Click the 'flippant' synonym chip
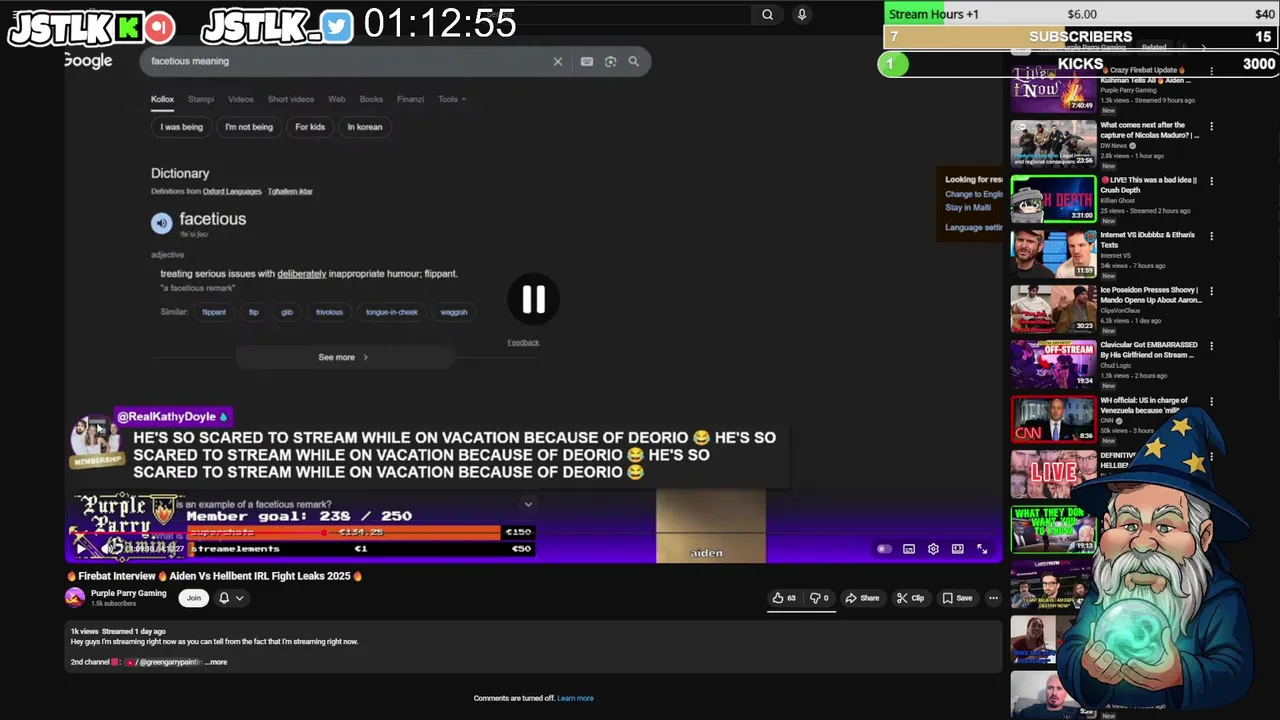The image size is (1280, 720). [x=214, y=312]
